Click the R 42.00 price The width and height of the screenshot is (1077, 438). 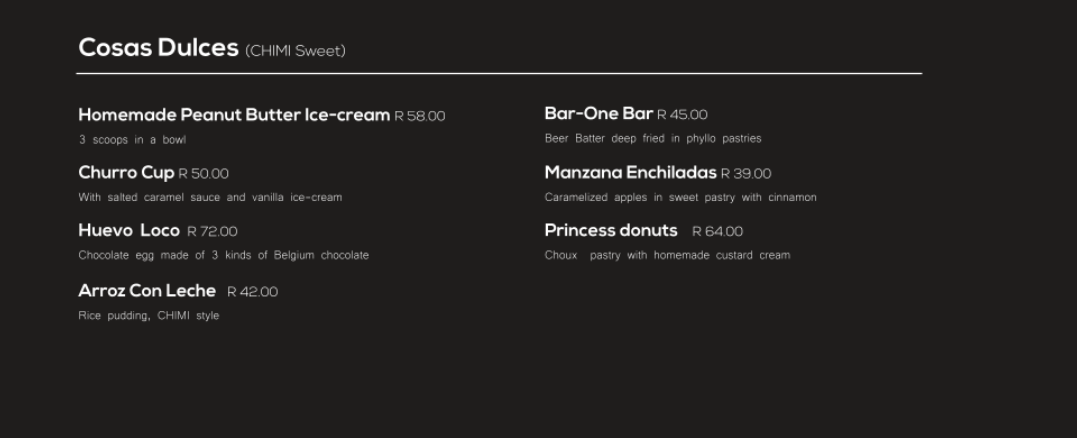coord(252,292)
